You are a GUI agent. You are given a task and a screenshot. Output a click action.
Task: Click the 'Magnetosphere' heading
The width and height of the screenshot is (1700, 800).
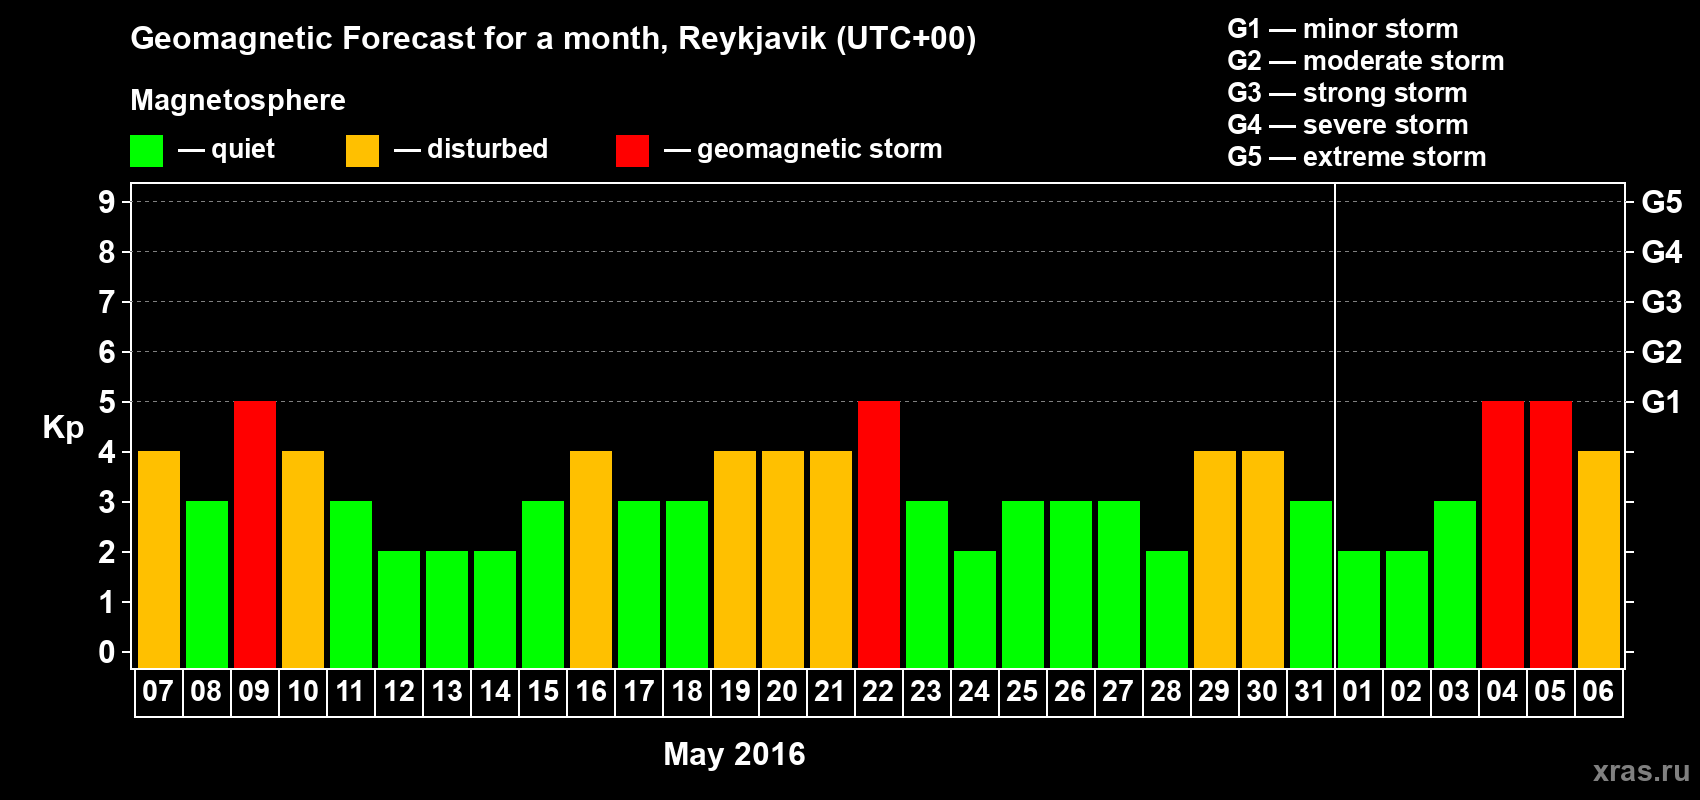[238, 100]
